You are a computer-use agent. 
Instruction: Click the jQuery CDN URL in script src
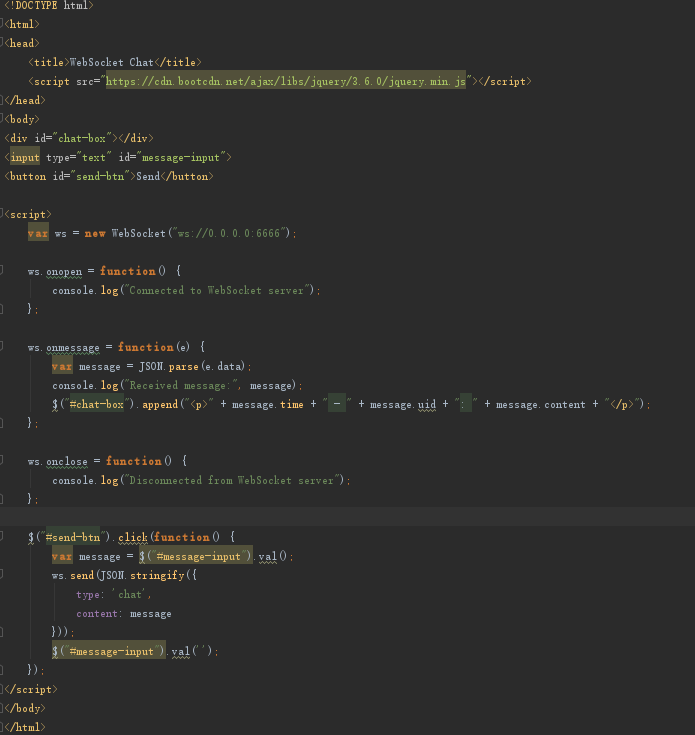286,82
